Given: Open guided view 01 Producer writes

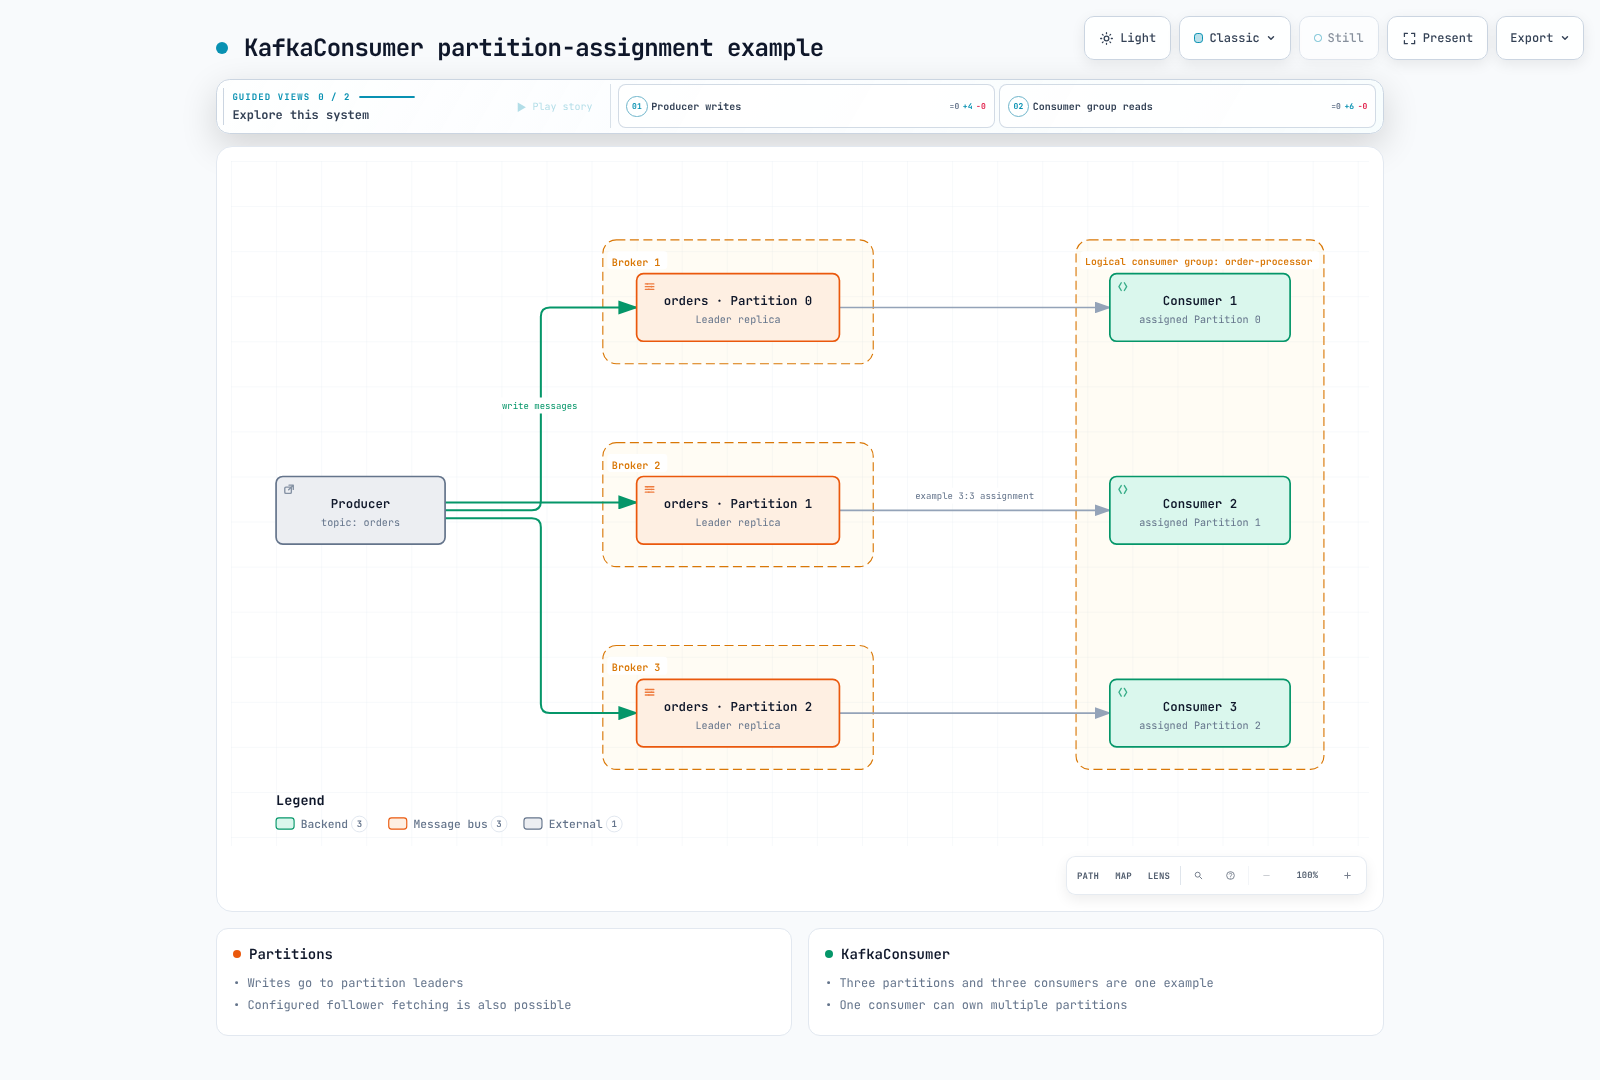Looking at the screenshot, I should coord(806,106).
